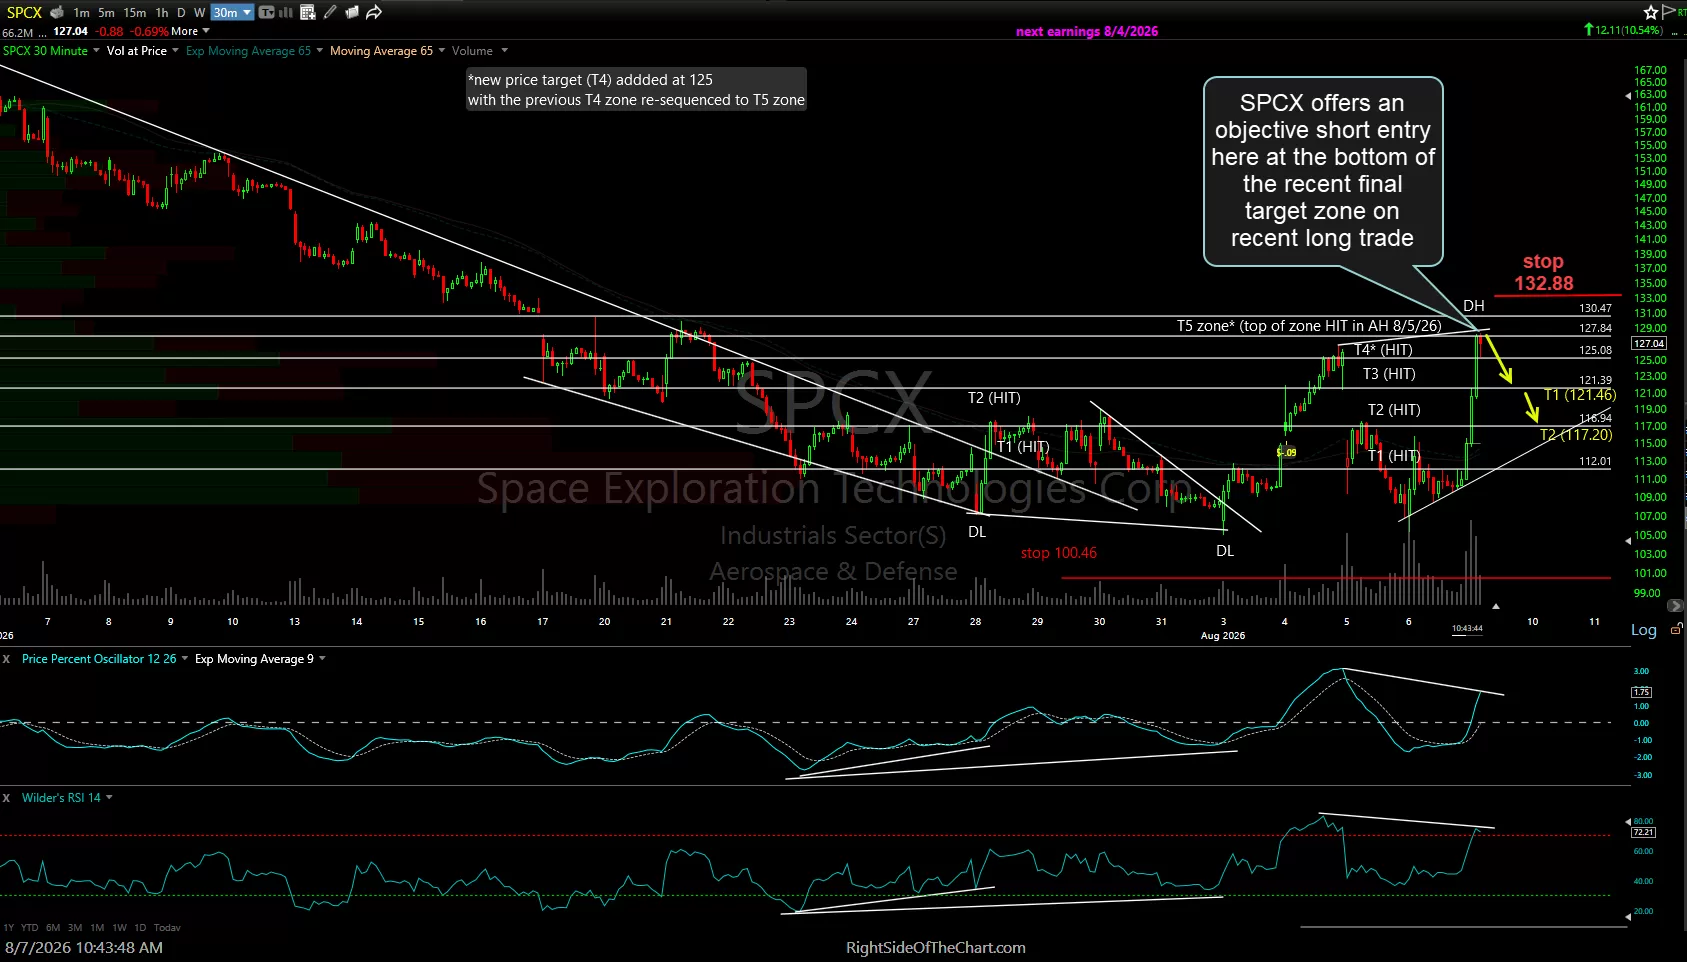The height and width of the screenshot is (962, 1687).
Task: Open the Volume indicator menu
Action: (480, 51)
